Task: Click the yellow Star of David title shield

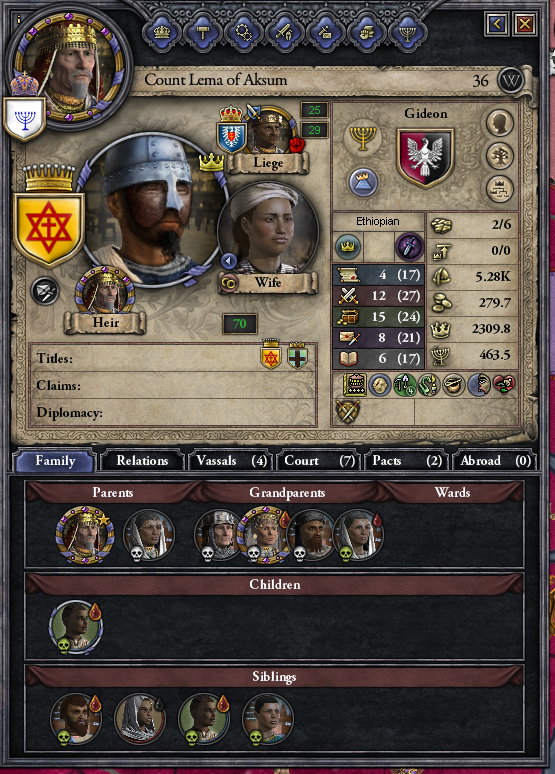Action: [49, 228]
